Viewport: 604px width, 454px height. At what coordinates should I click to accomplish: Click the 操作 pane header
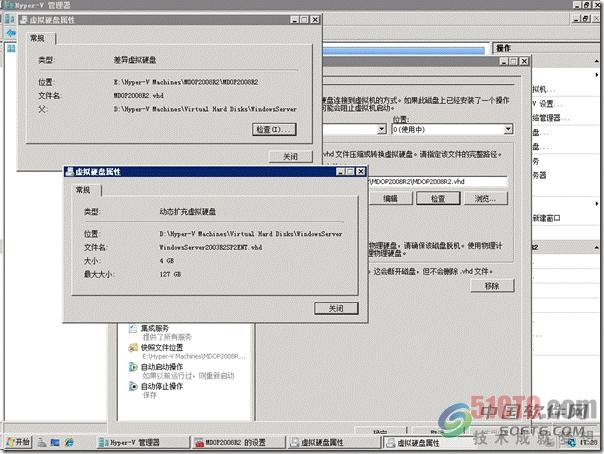pos(547,48)
